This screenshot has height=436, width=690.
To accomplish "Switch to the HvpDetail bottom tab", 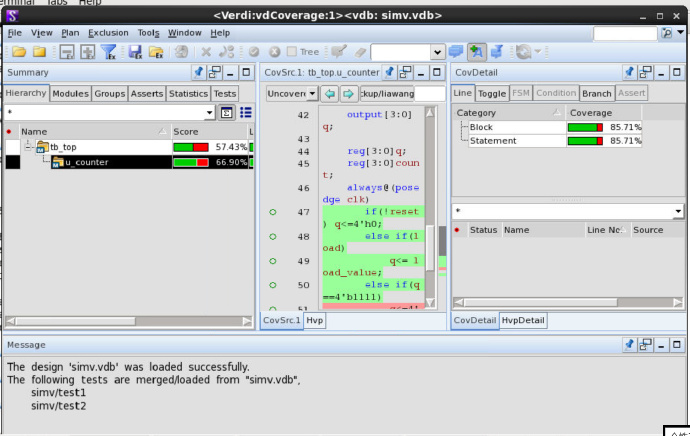I will pos(523,320).
